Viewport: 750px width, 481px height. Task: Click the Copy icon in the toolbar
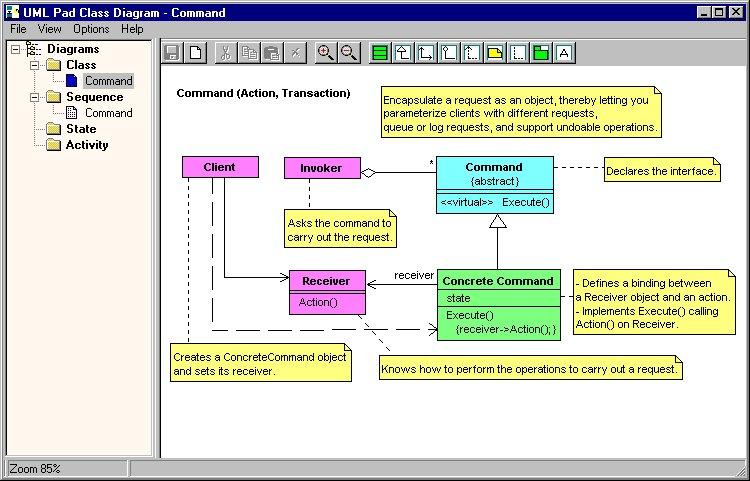[x=249, y=53]
